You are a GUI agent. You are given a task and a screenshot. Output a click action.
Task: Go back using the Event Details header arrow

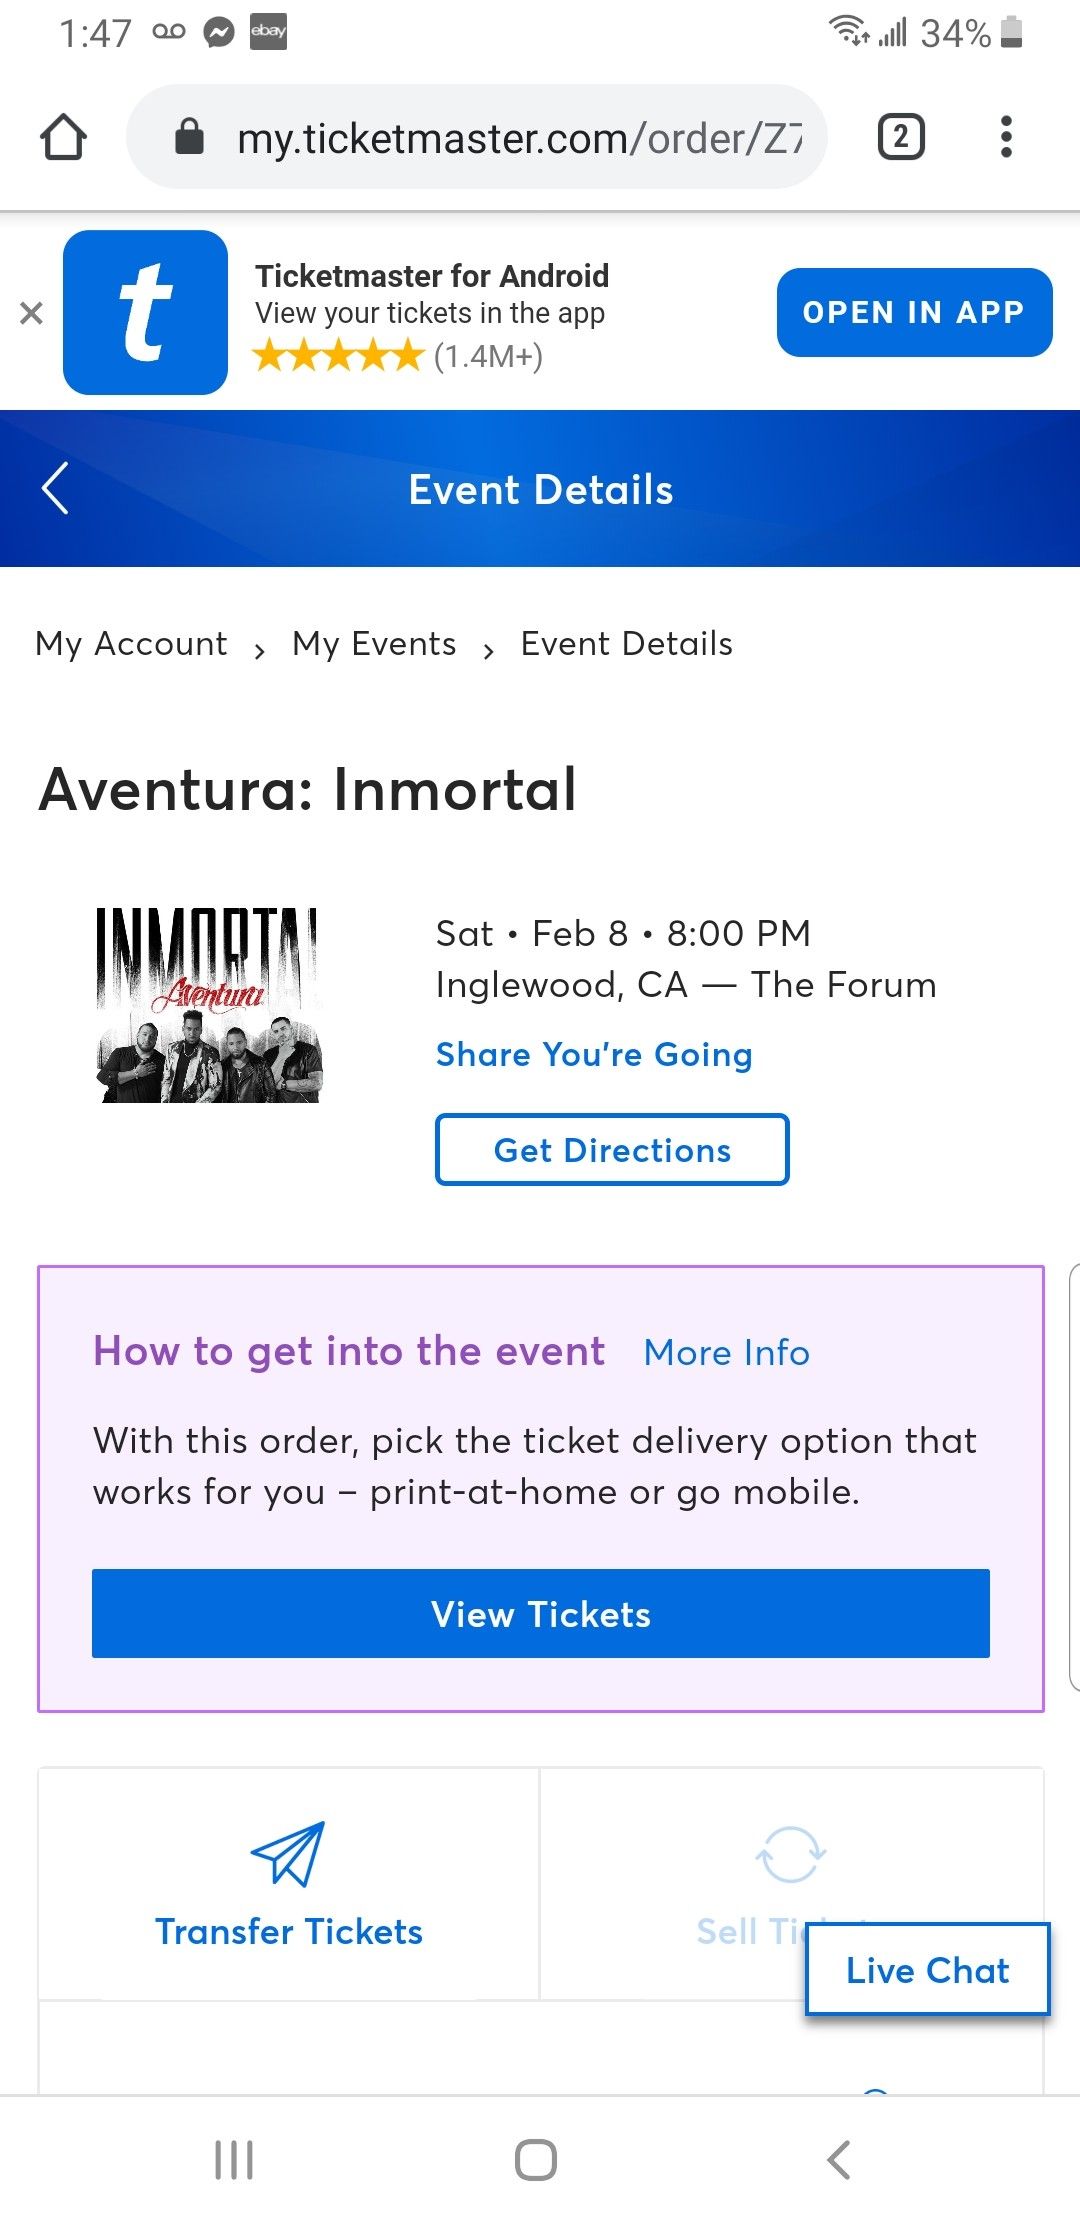(x=55, y=489)
